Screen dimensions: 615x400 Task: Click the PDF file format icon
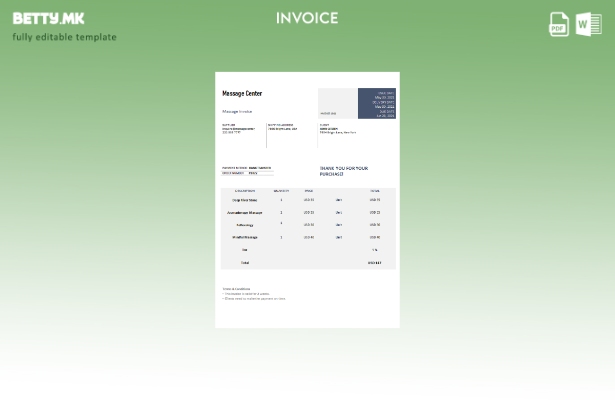tap(559, 24)
